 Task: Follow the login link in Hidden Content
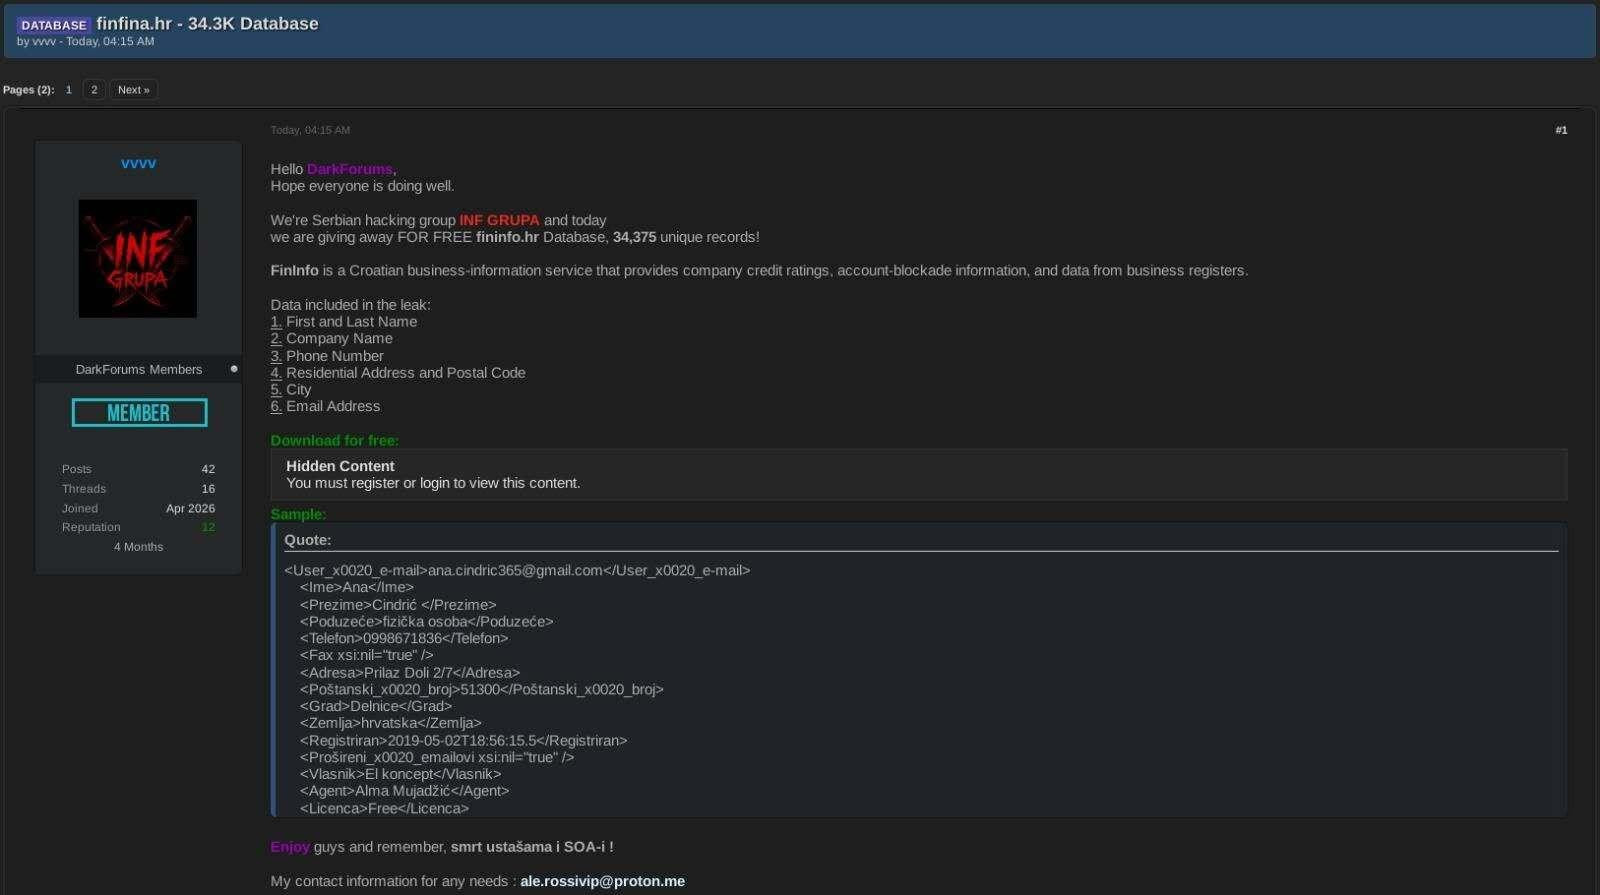click(434, 483)
